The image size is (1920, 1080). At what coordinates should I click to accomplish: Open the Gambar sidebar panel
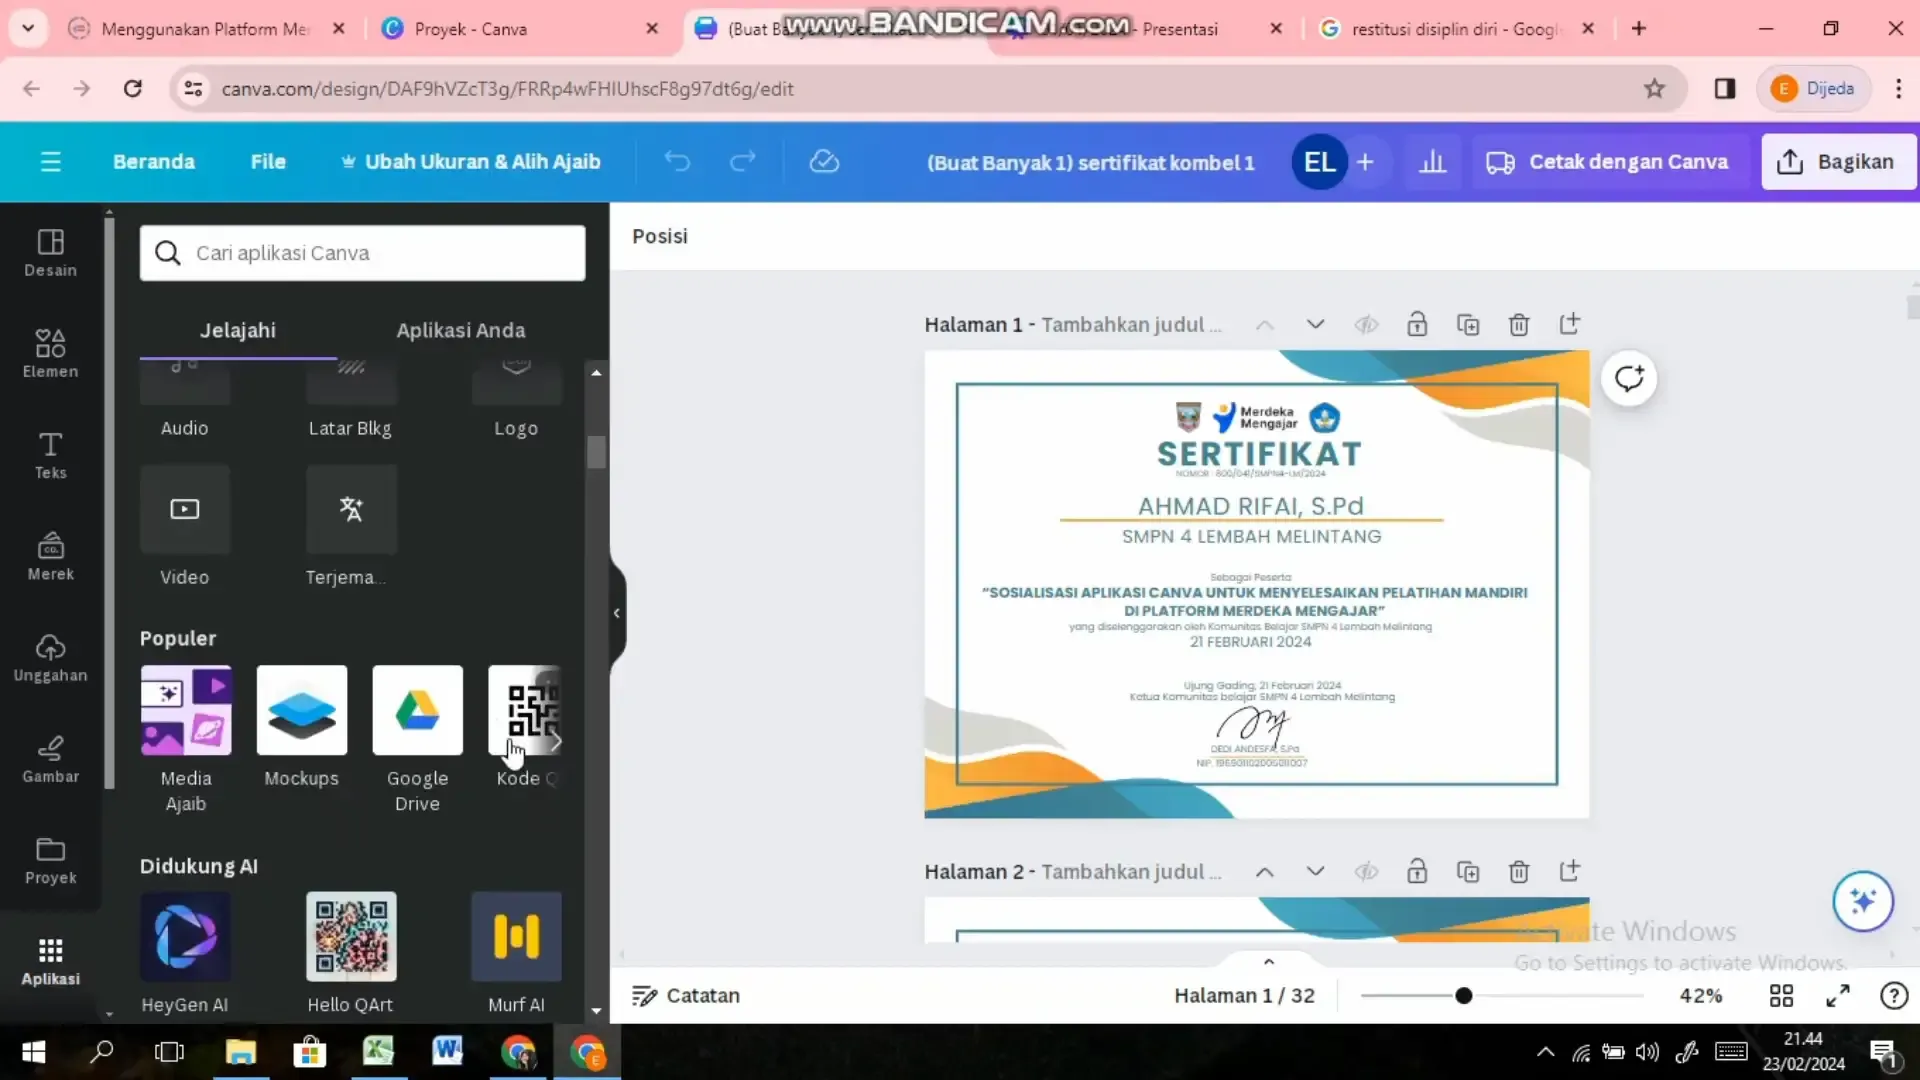click(50, 759)
